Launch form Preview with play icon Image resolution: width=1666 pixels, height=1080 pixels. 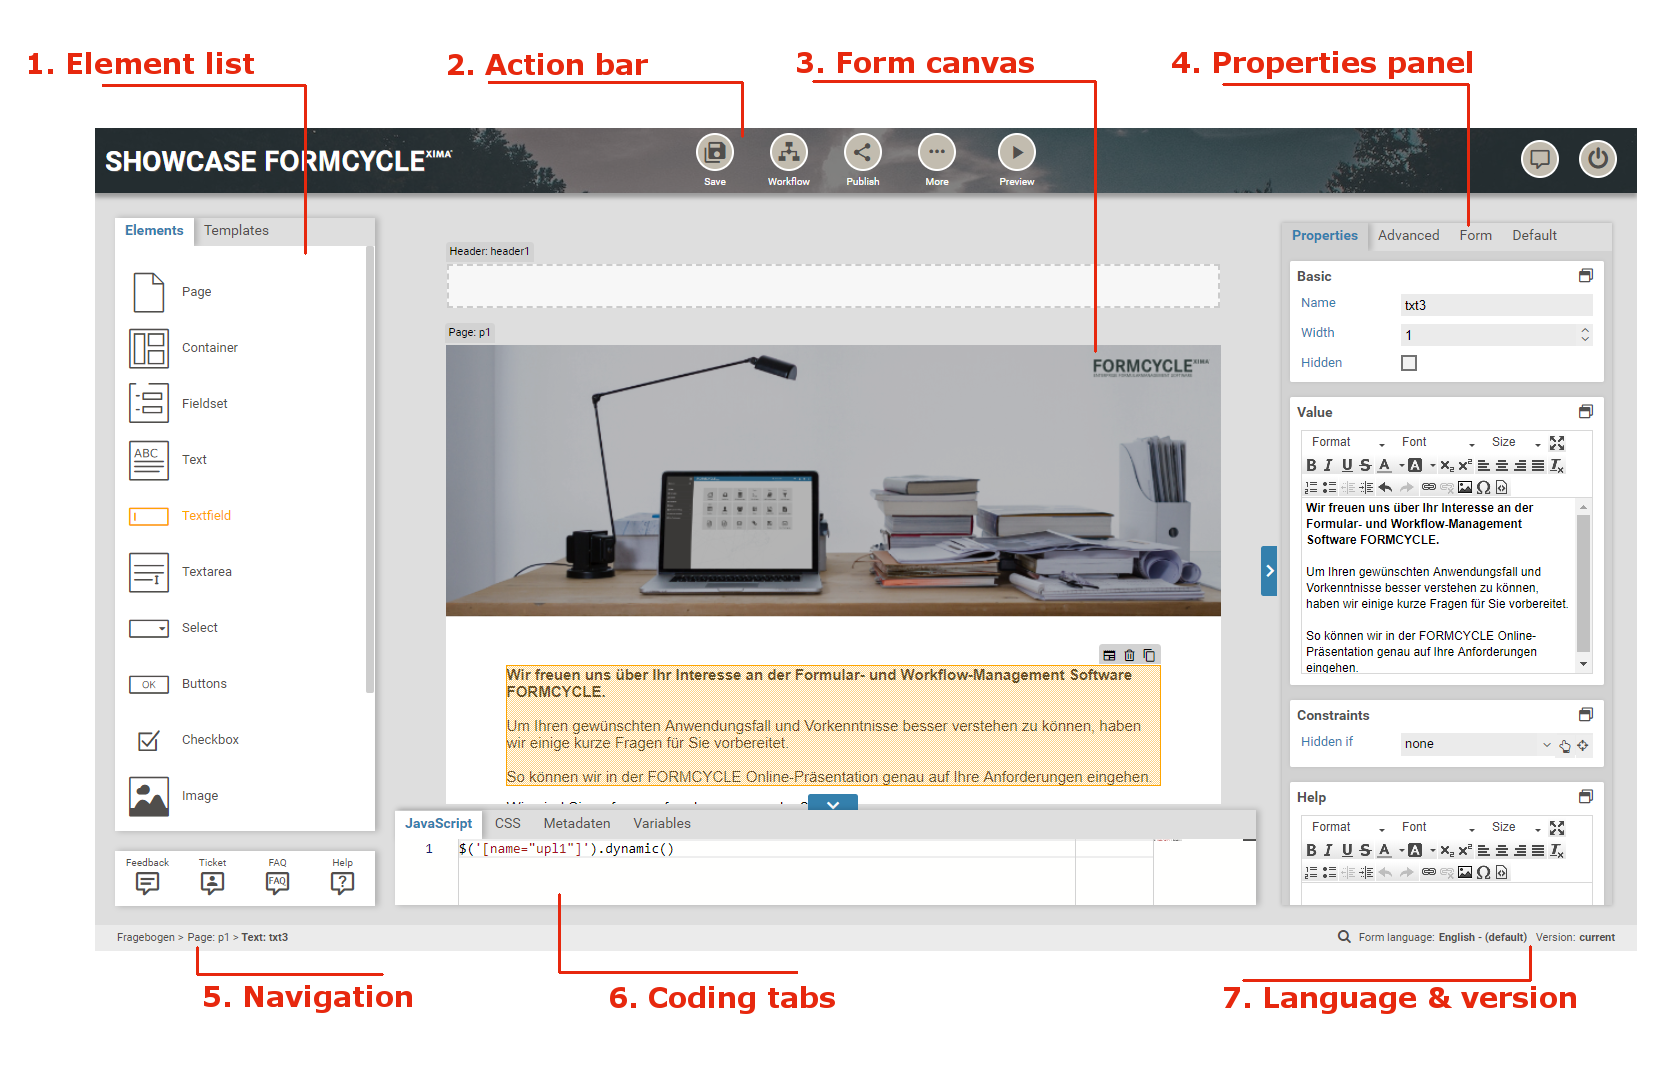point(1016,153)
